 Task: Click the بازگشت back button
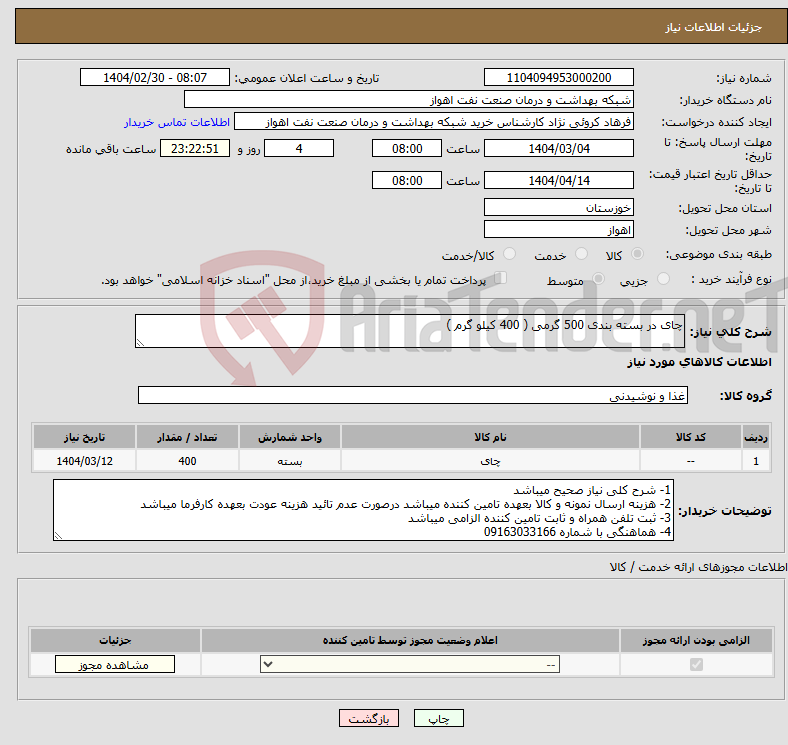coord(369,719)
